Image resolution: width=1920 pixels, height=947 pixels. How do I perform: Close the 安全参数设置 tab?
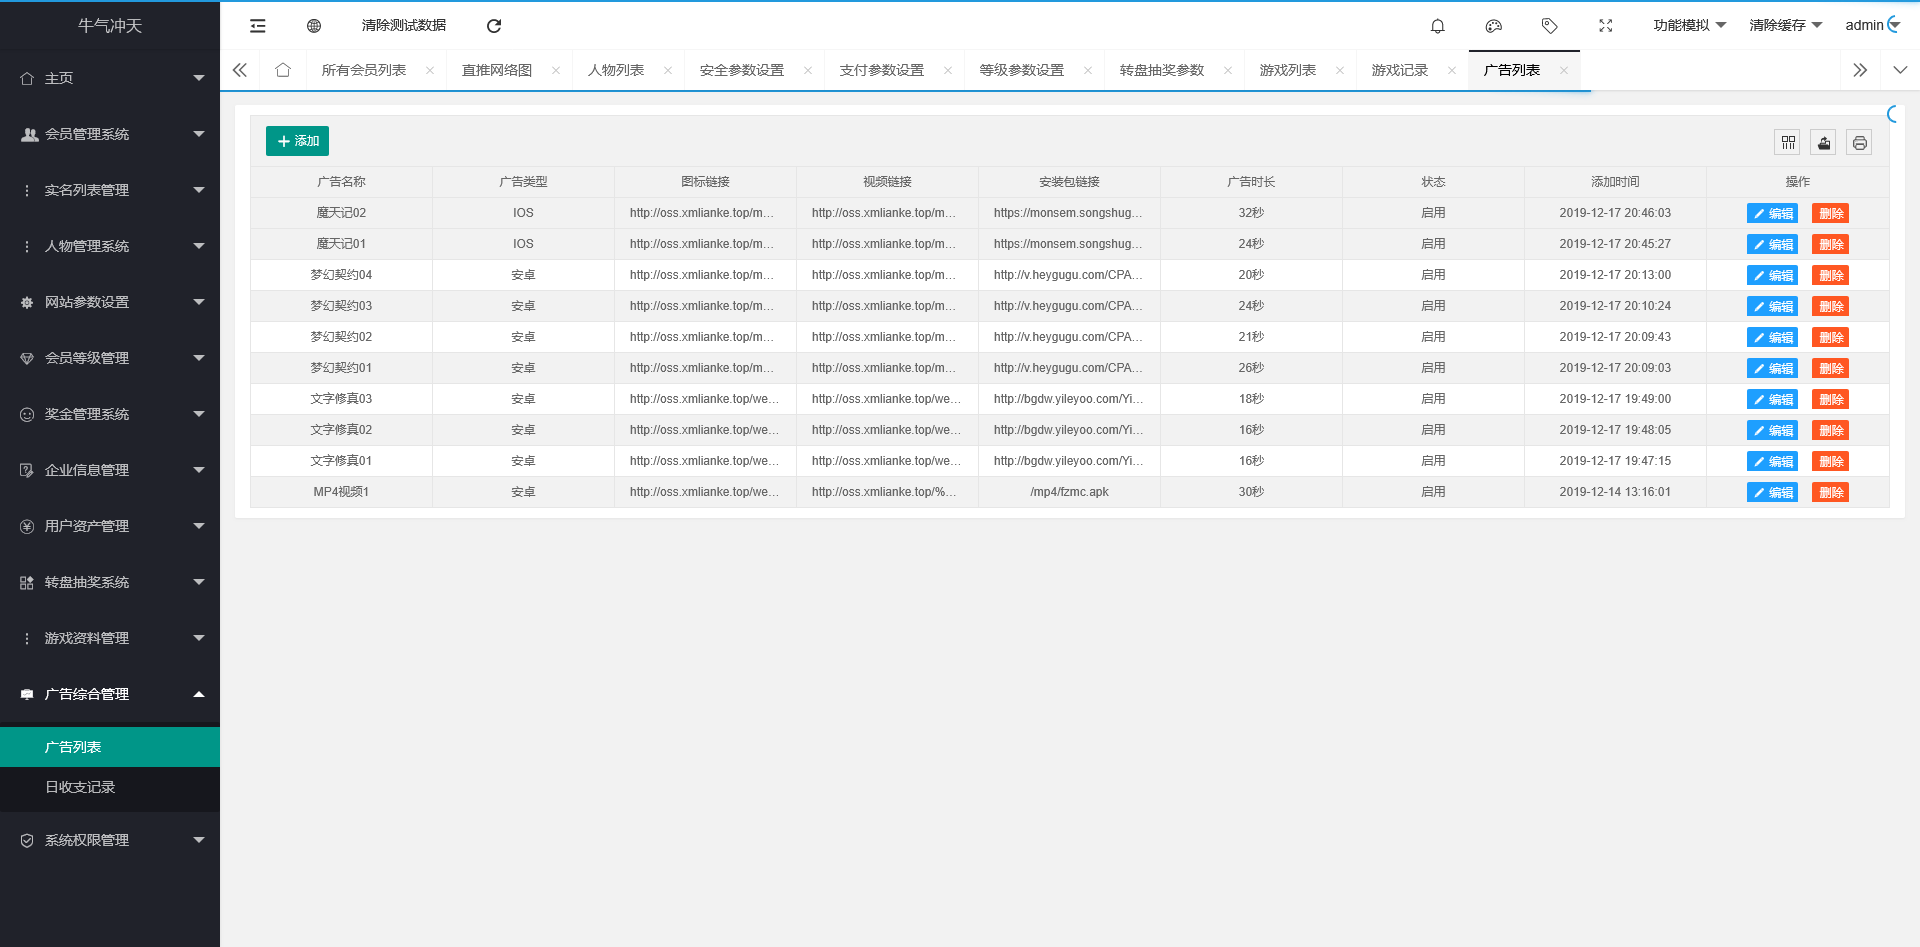click(x=808, y=70)
